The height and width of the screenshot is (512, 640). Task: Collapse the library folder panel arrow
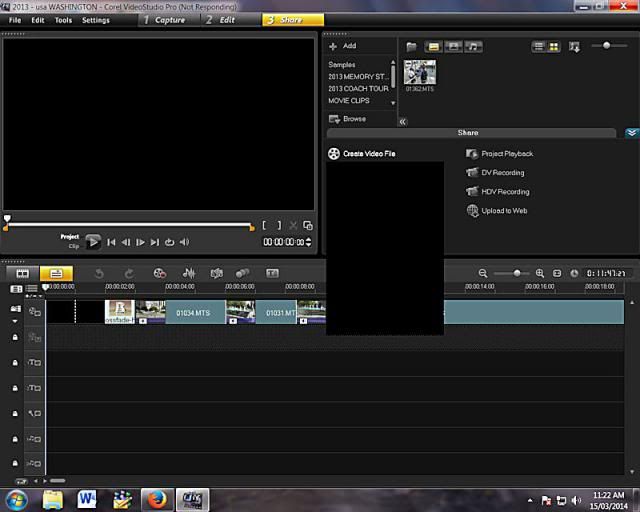pos(402,121)
